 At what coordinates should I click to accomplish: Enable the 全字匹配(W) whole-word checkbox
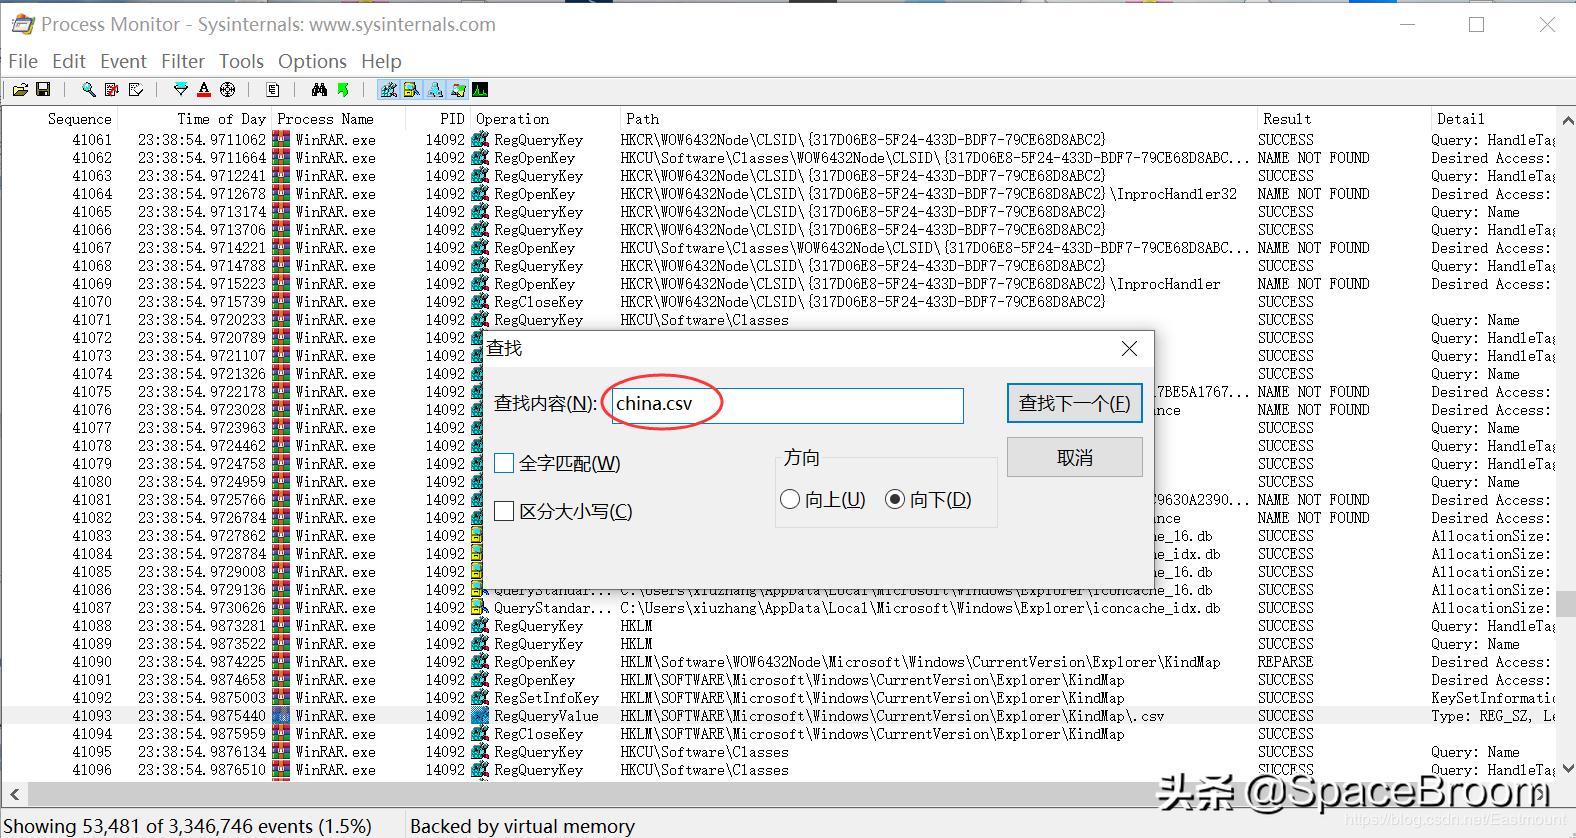point(504,463)
